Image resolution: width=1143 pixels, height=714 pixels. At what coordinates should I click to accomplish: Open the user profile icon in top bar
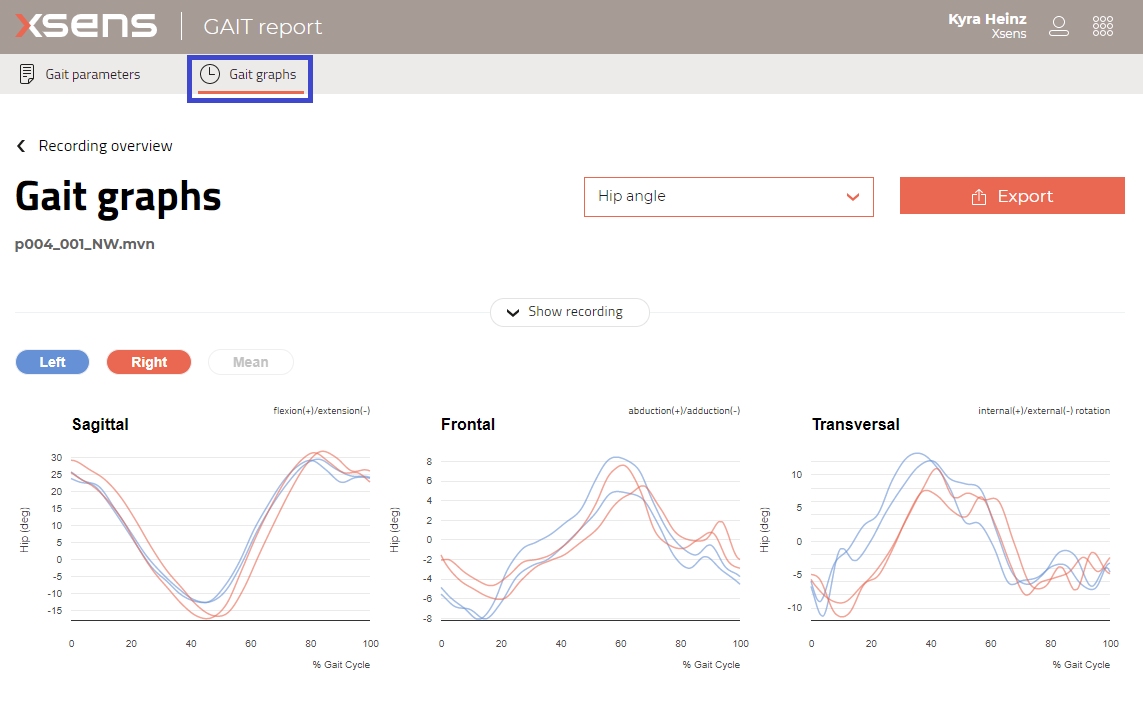point(1059,26)
